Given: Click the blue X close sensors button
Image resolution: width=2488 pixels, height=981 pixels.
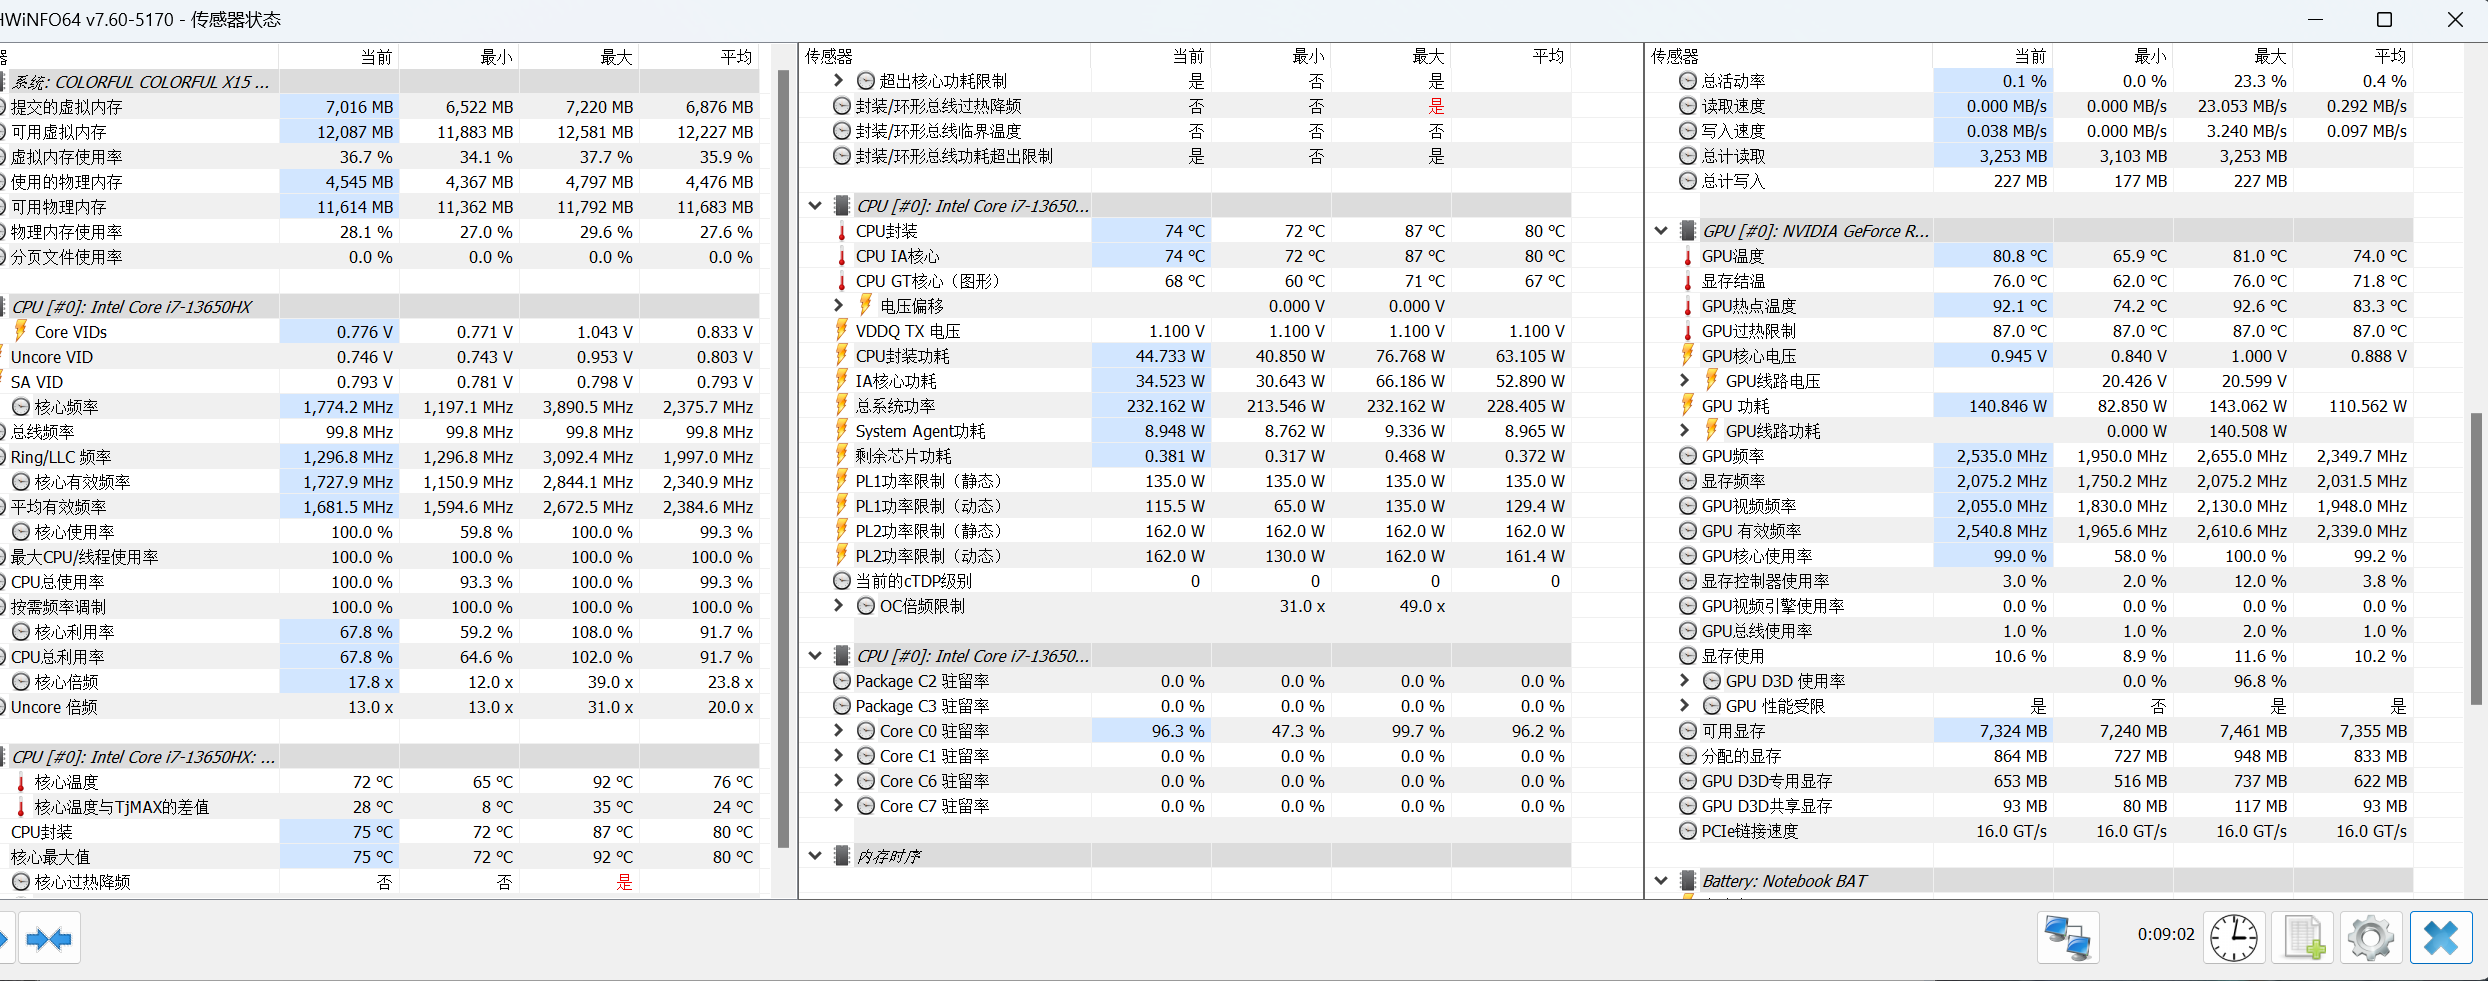Looking at the screenshot, I should click(2441, 938).
